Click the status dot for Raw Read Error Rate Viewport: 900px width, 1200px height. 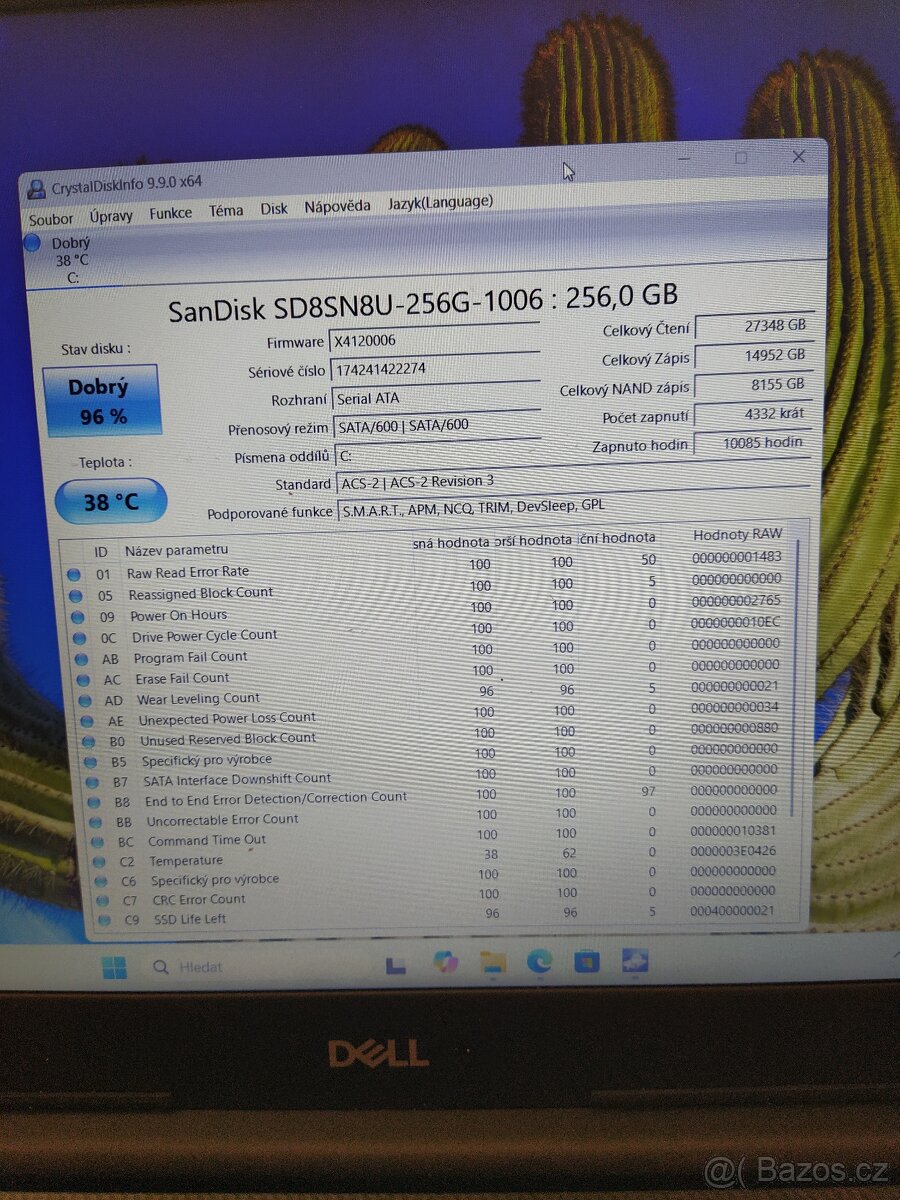pos(73,575)
